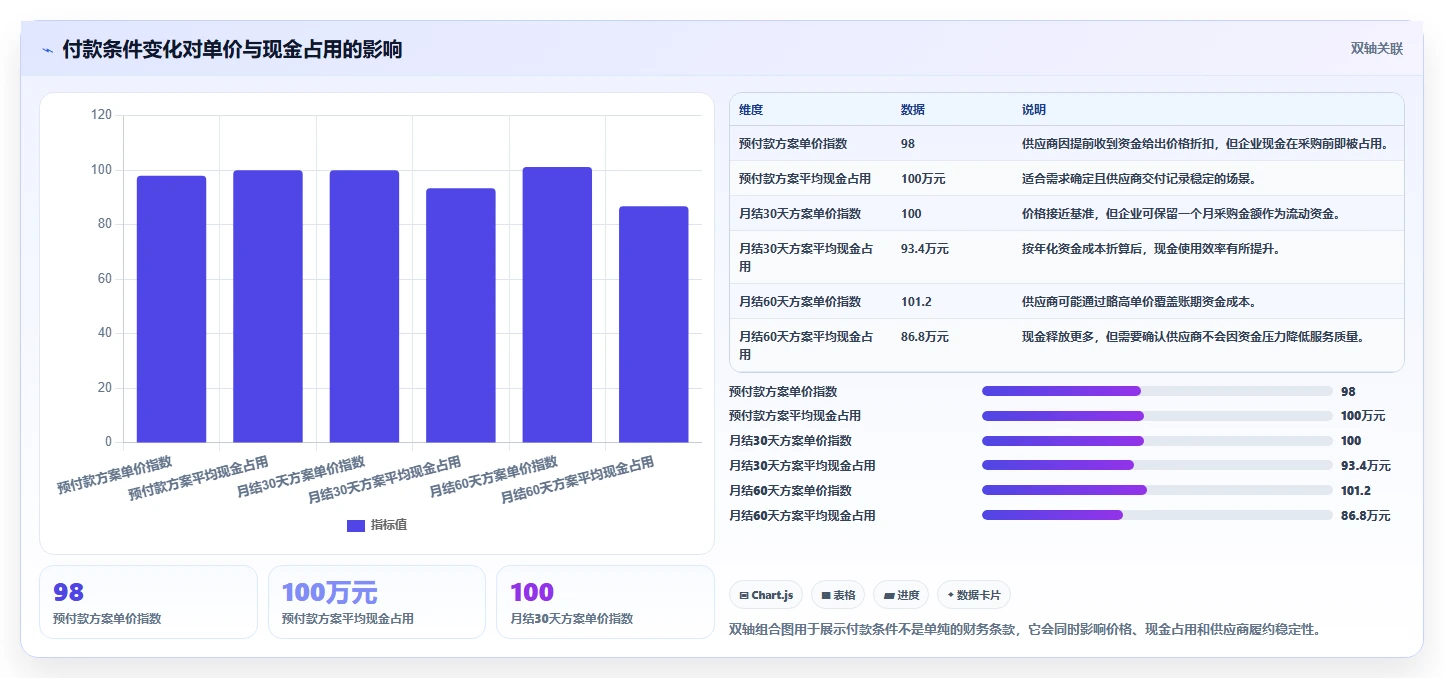The image size is (1444, 678).
Task: Click the chart bar for 月结60天方案单价指数
Action: point(557,304)
